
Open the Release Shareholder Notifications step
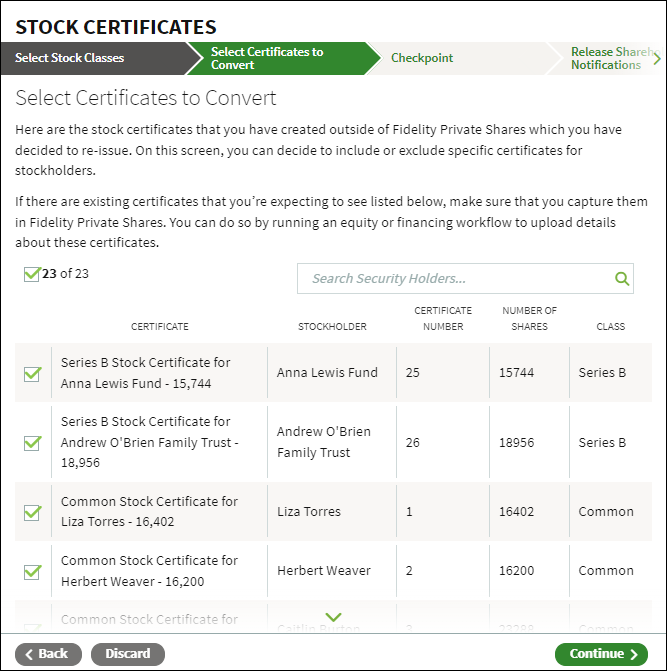click(610, 58)
